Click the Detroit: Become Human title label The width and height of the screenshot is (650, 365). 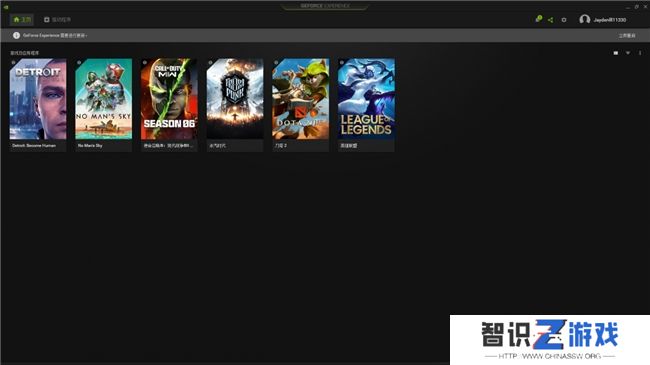point(34,146)
